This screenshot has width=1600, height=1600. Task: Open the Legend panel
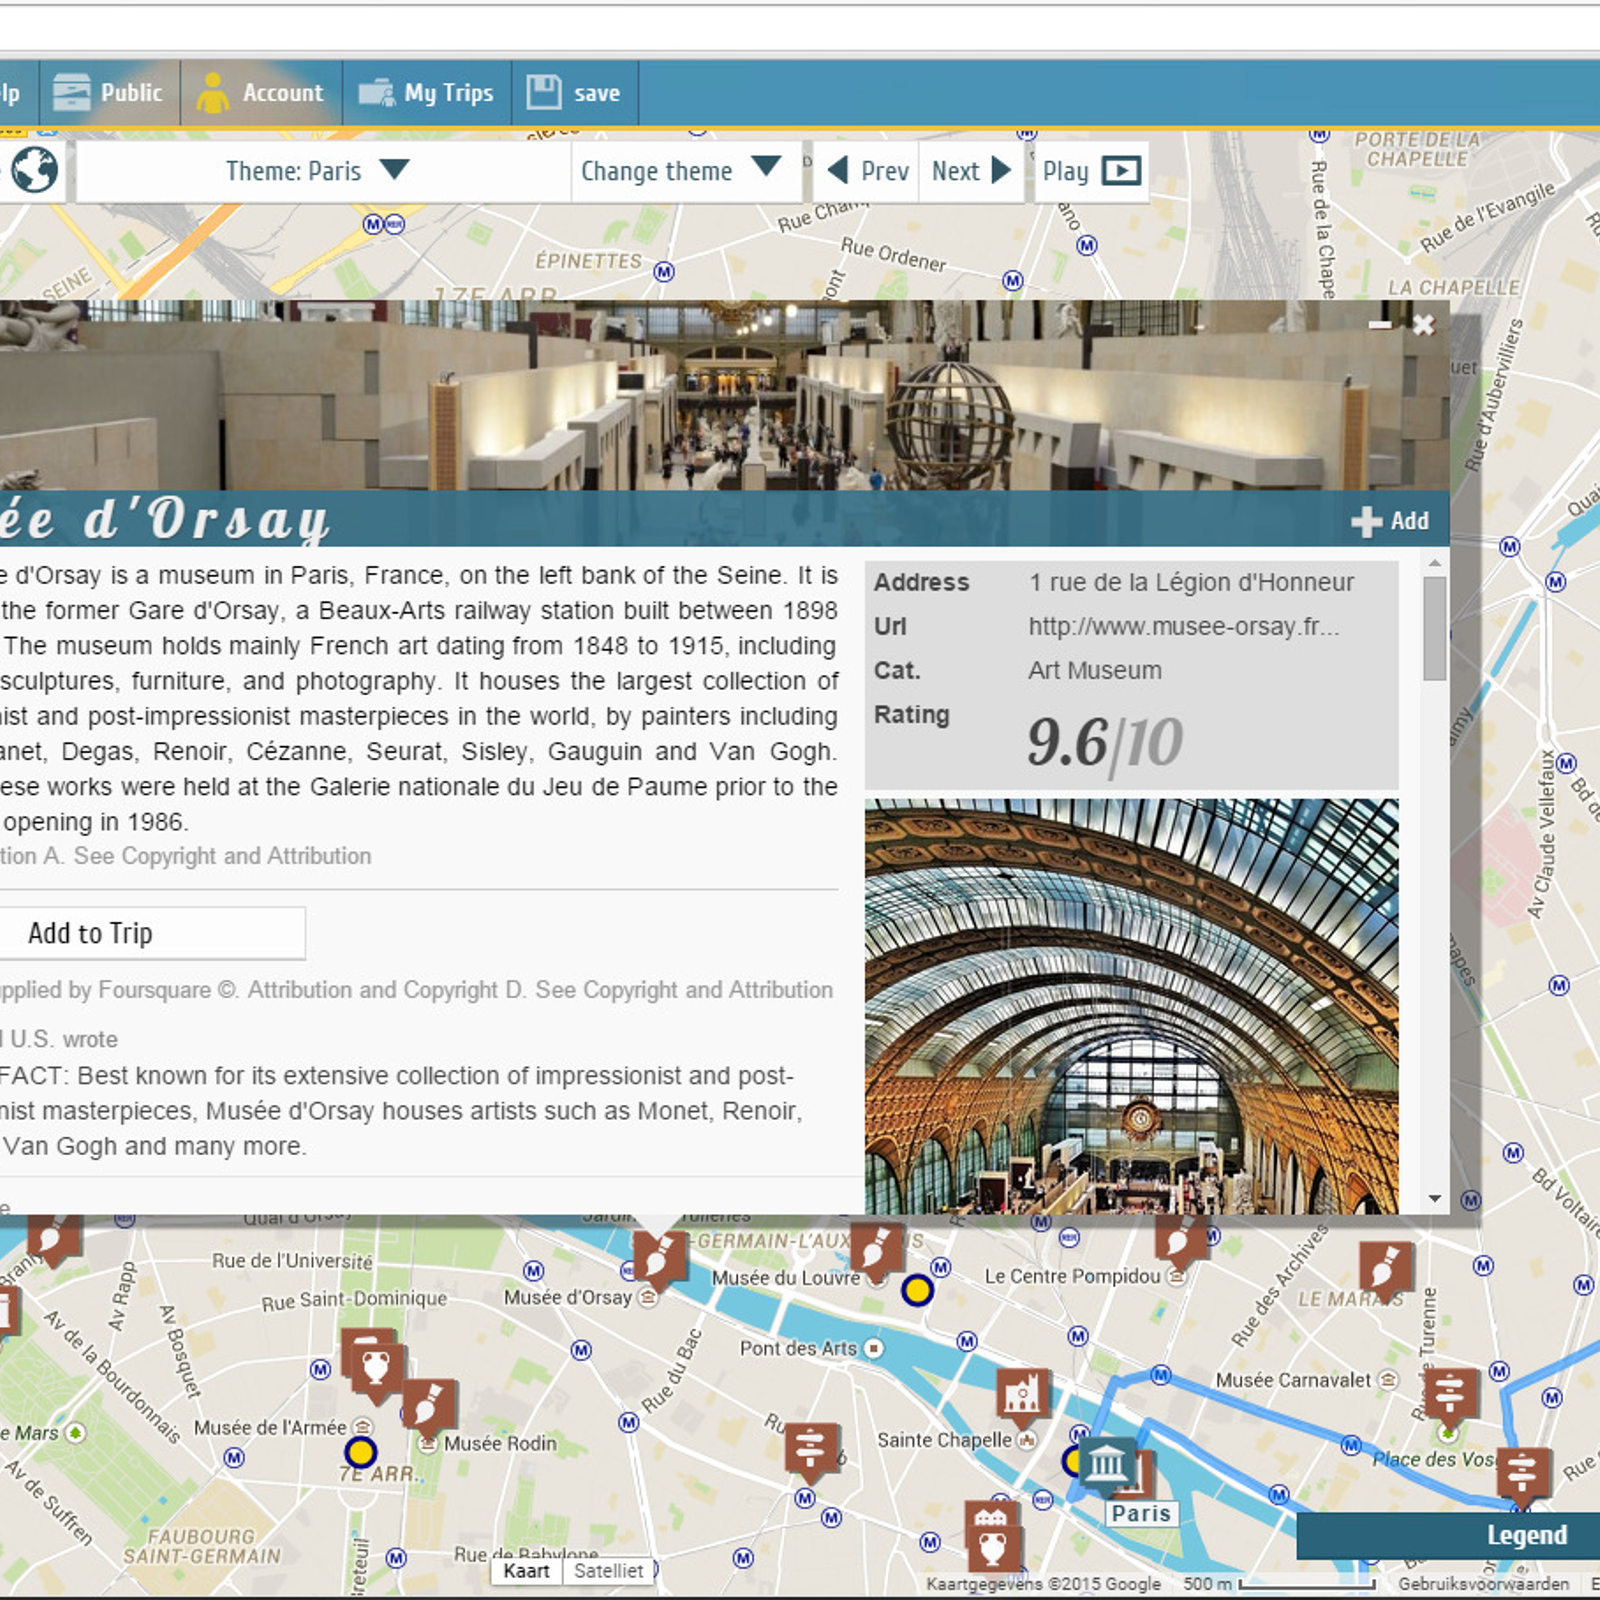1448,1535
